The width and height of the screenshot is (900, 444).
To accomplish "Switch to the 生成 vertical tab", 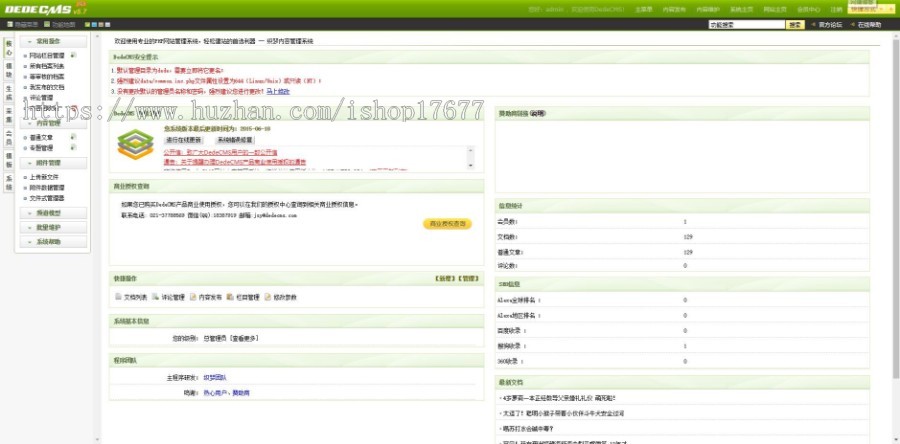I will pos(9,93).
